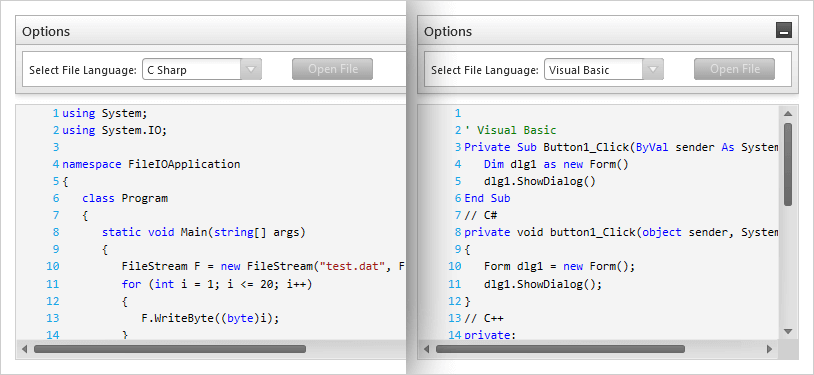The image size is (814, 375).
Task: Collapse the right Options panel with minimize icon
Action: pyautogui.click(x=784, y=31)
